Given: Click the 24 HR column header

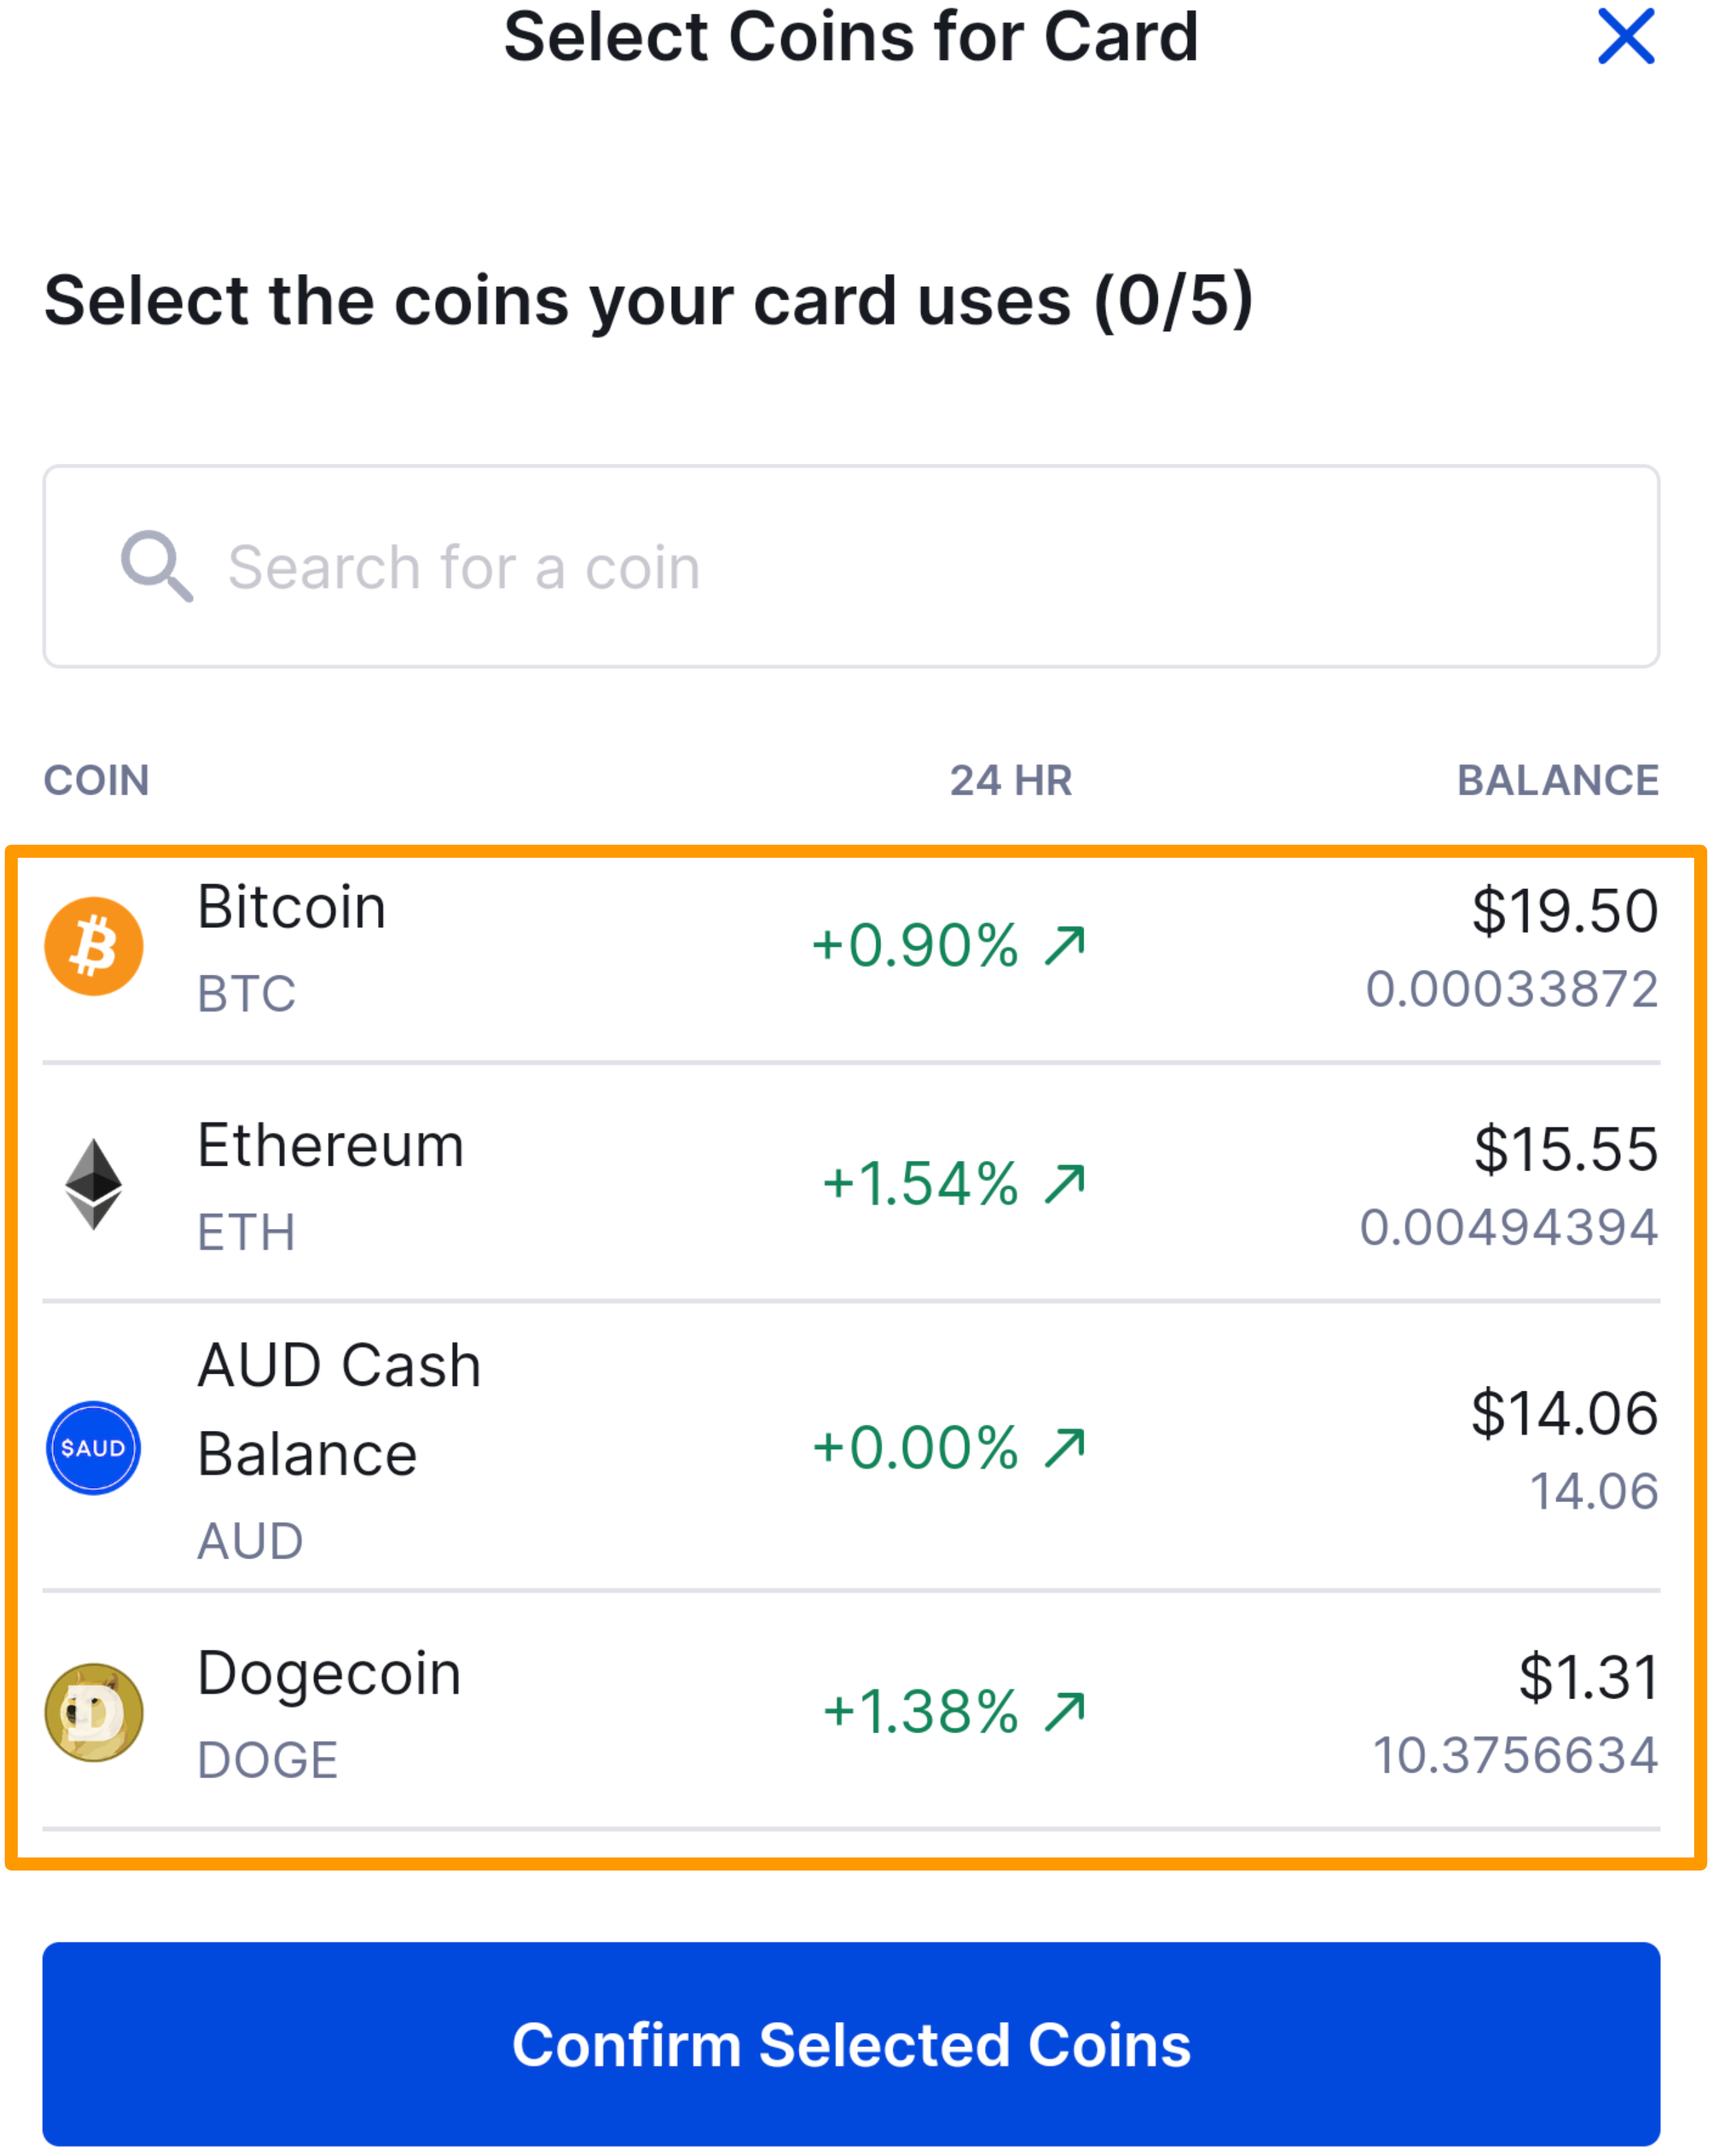Looking at the screenshot, I should pyautogui.click(x=1010, y=780).
